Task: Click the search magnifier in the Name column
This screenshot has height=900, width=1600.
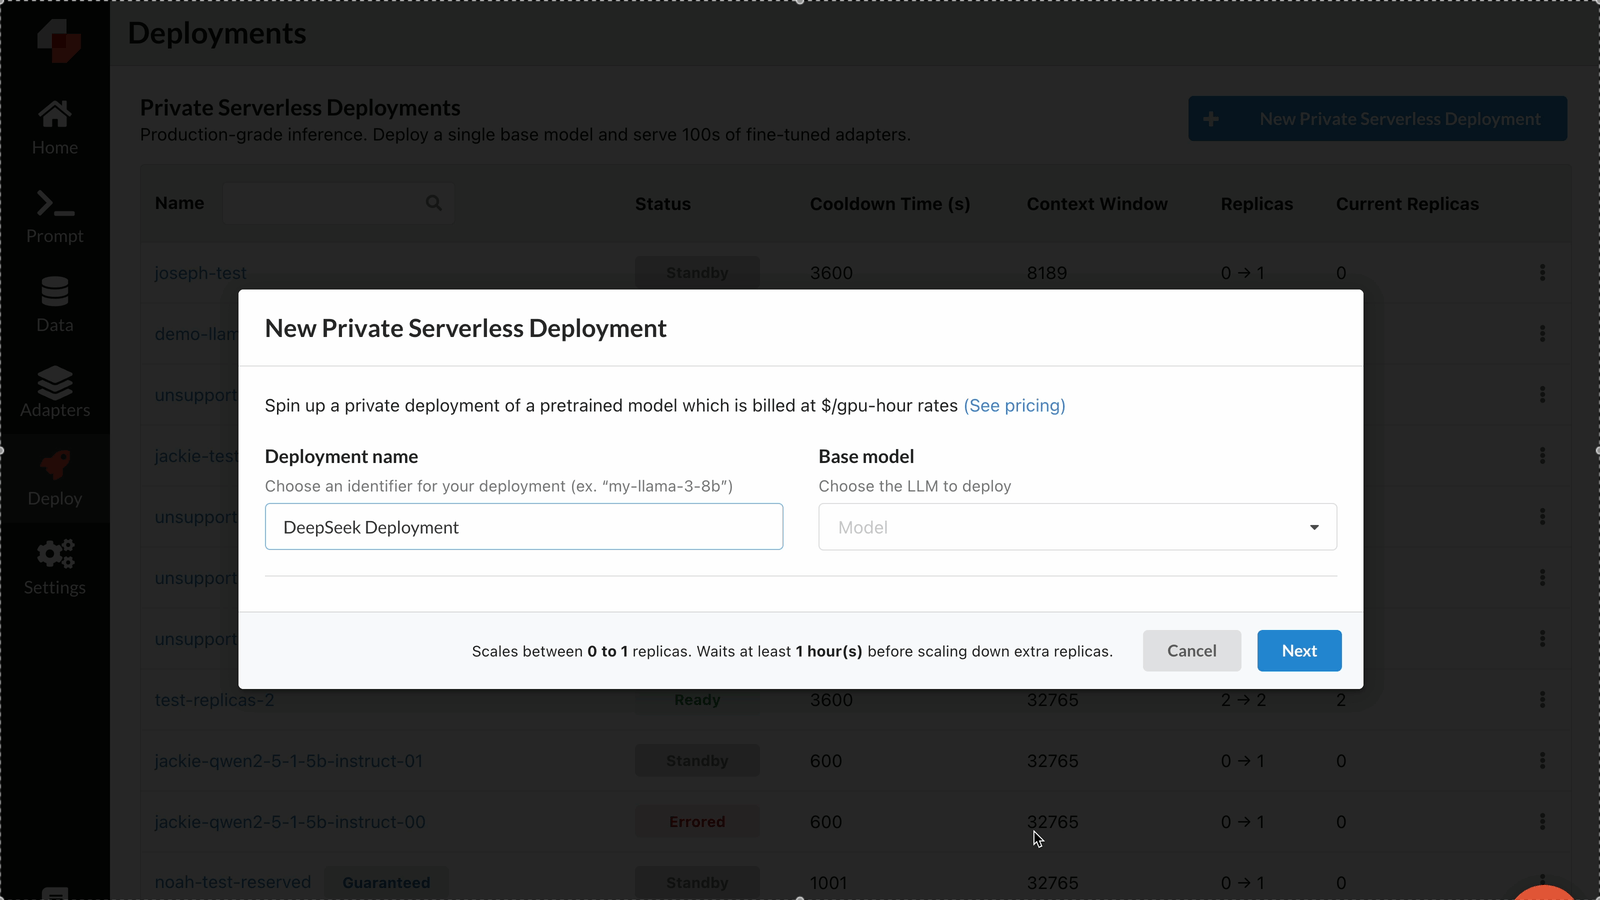Action: [434, 203]
